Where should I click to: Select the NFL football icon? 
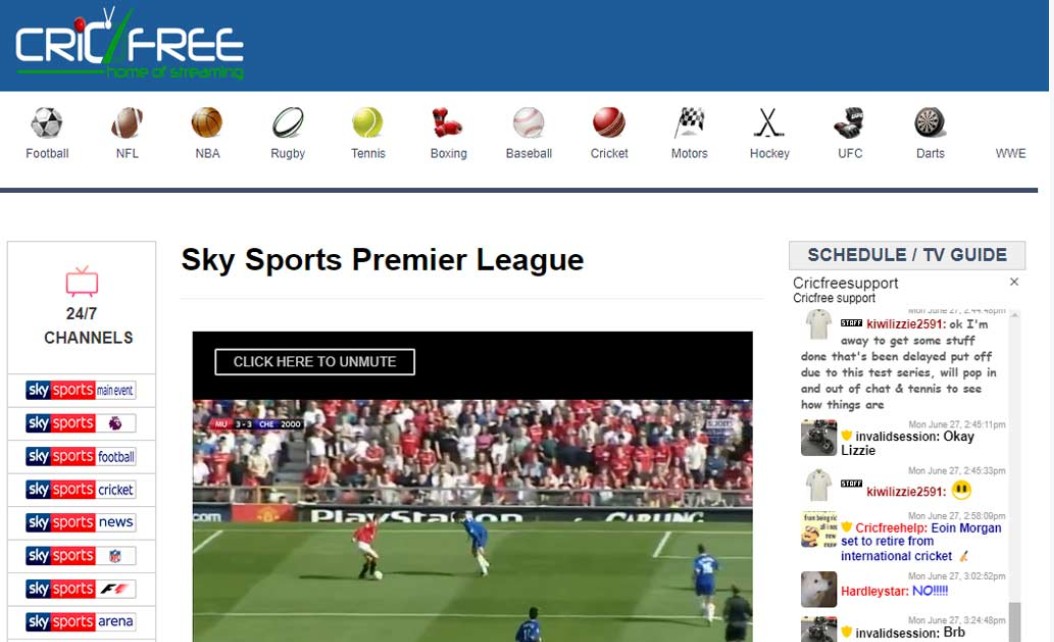127,123
